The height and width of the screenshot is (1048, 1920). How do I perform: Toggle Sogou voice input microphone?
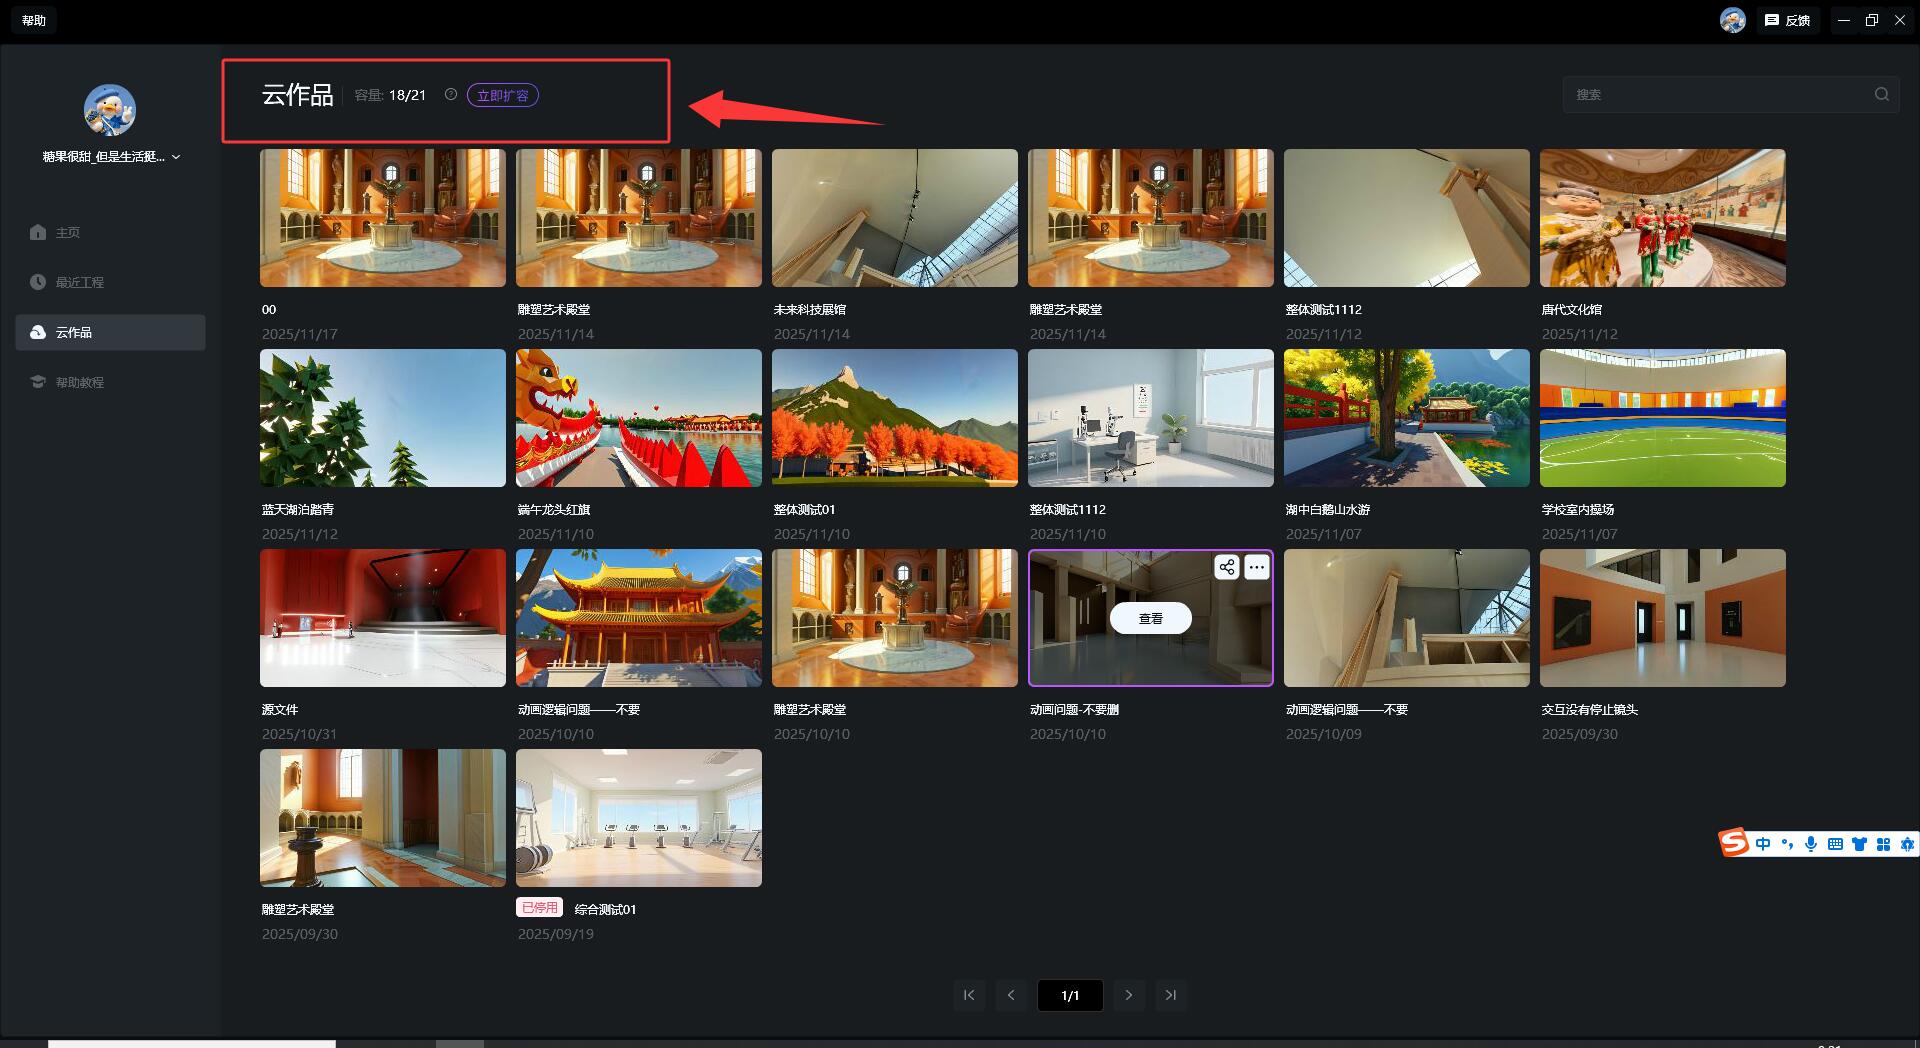[x=1810, y=844]
